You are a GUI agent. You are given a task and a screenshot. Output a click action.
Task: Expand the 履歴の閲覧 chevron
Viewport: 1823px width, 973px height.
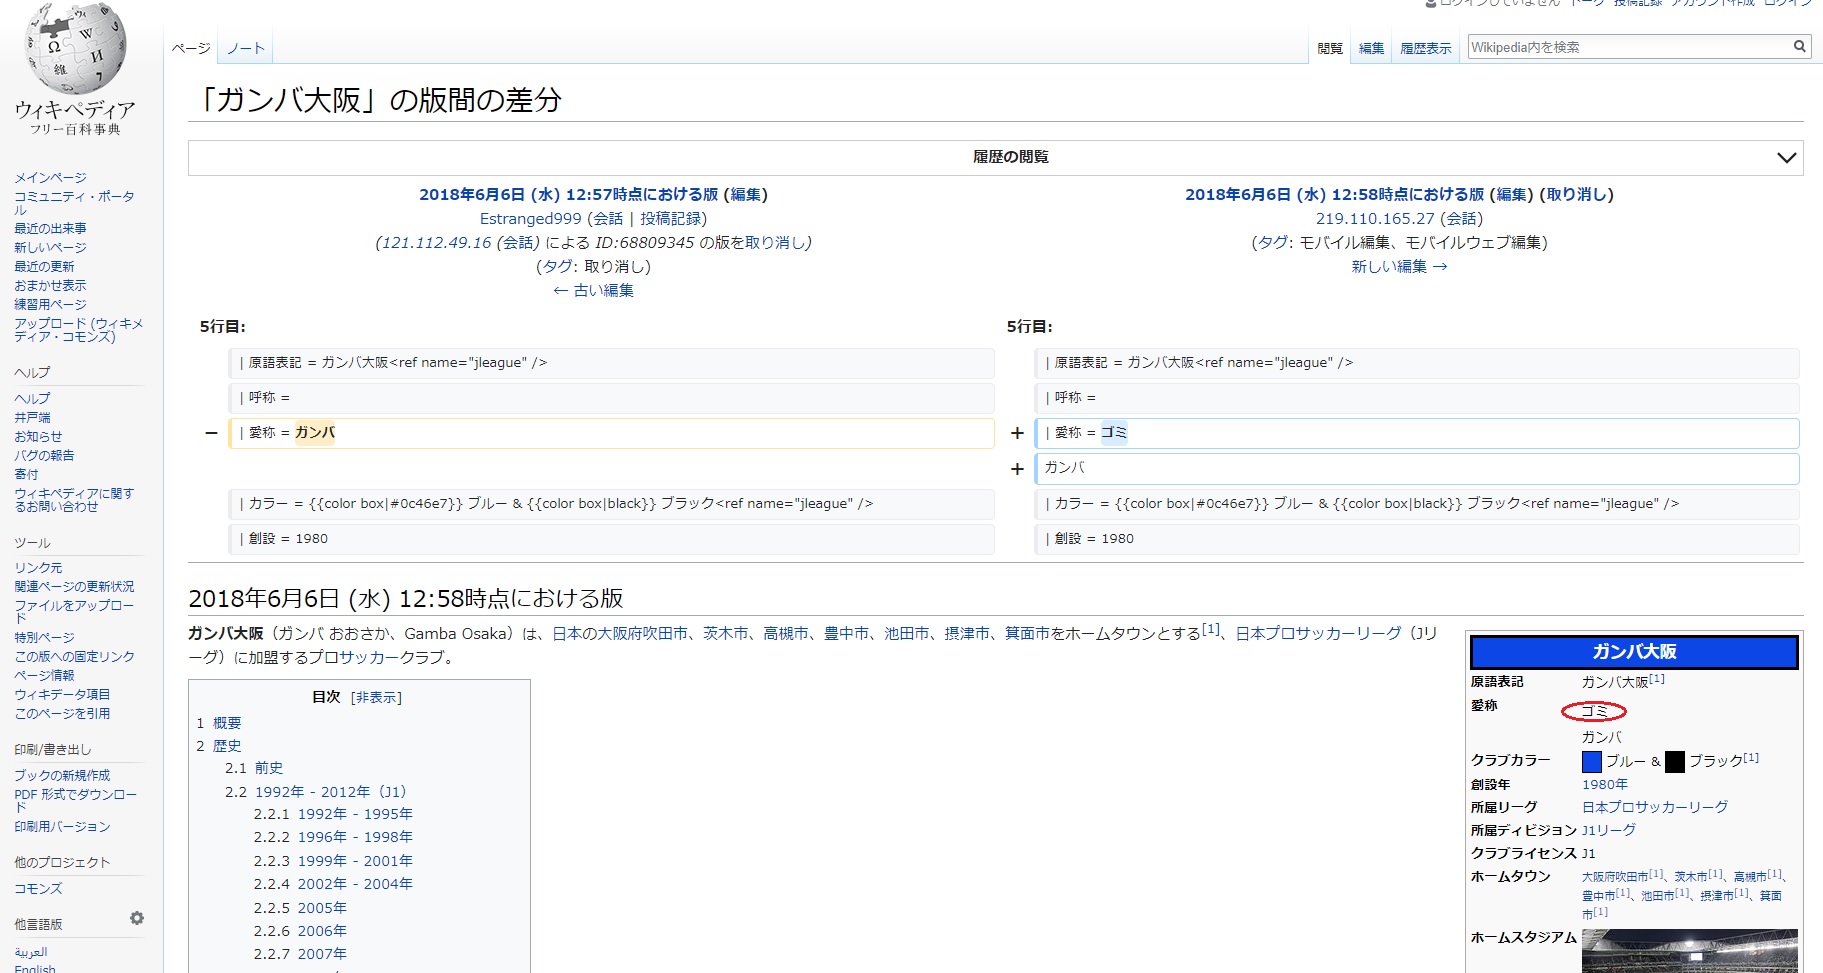pos(1786,158)
